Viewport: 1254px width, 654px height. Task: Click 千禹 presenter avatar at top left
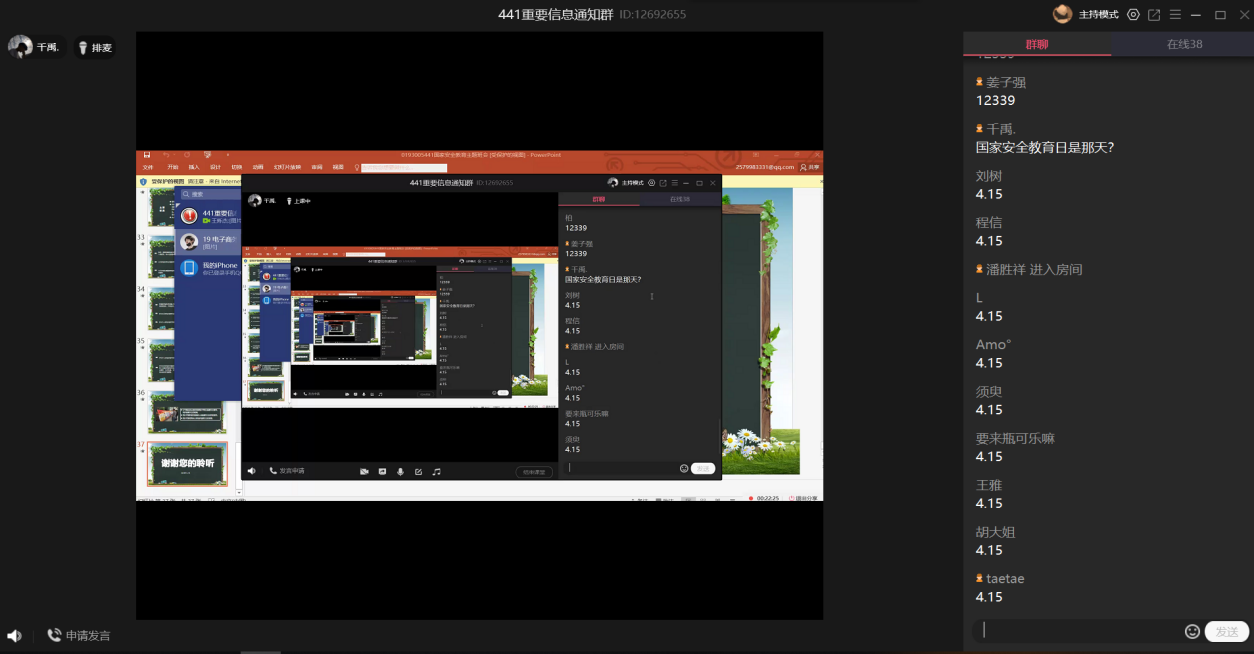tap(20, 47)
